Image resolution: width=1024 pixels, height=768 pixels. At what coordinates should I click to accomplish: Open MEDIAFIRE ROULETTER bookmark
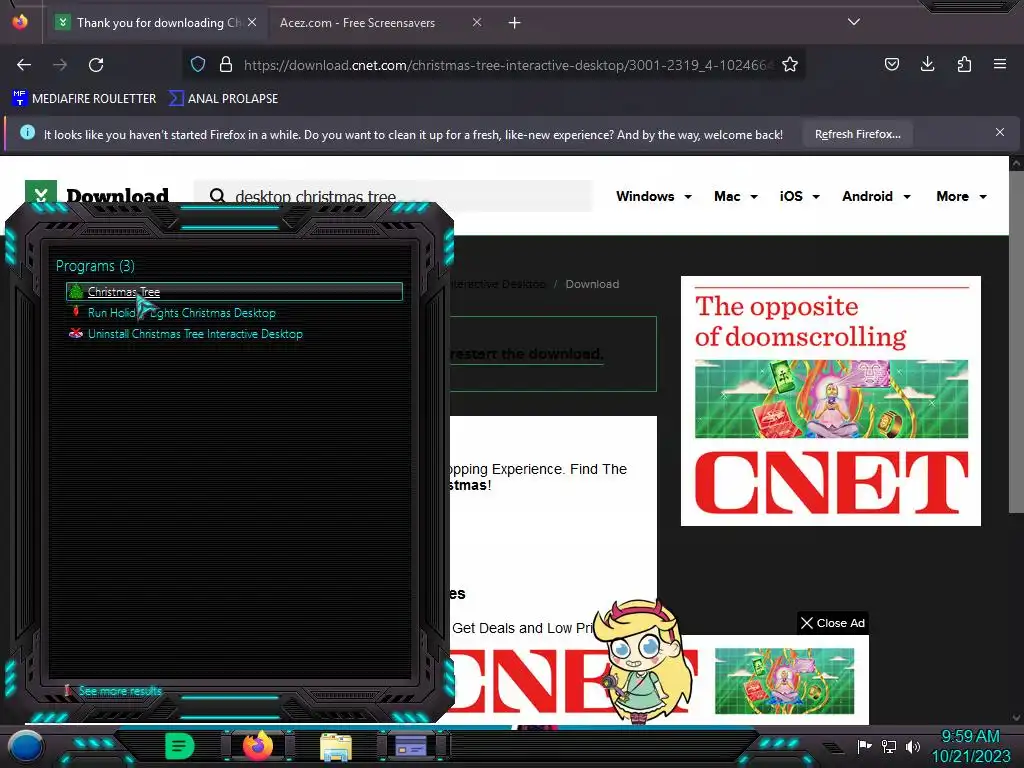click(x=84, y=99)
